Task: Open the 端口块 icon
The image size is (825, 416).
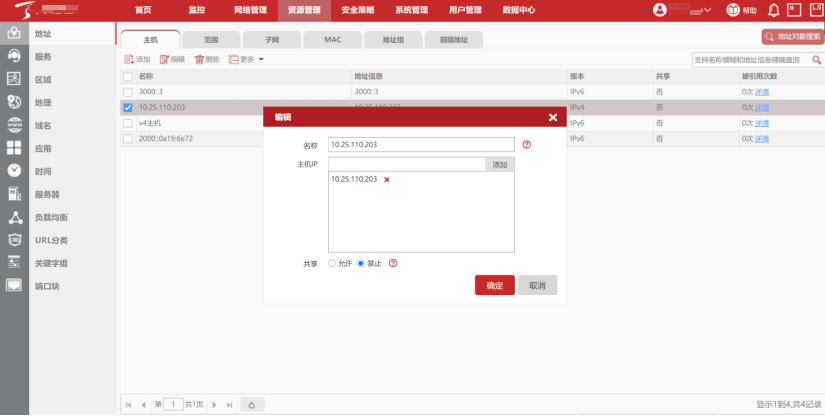Action: [14, 286]
